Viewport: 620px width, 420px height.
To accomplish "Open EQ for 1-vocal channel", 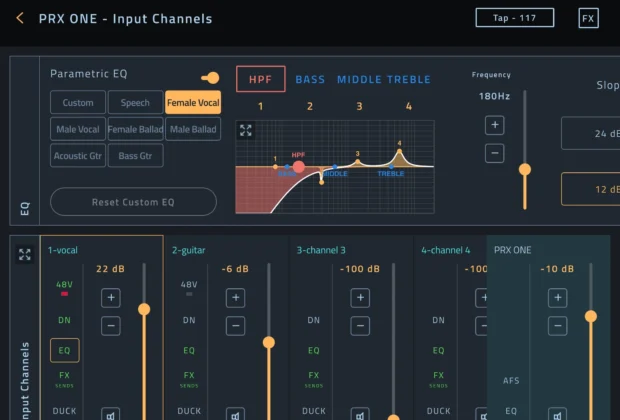I will [x=64, y=350].
